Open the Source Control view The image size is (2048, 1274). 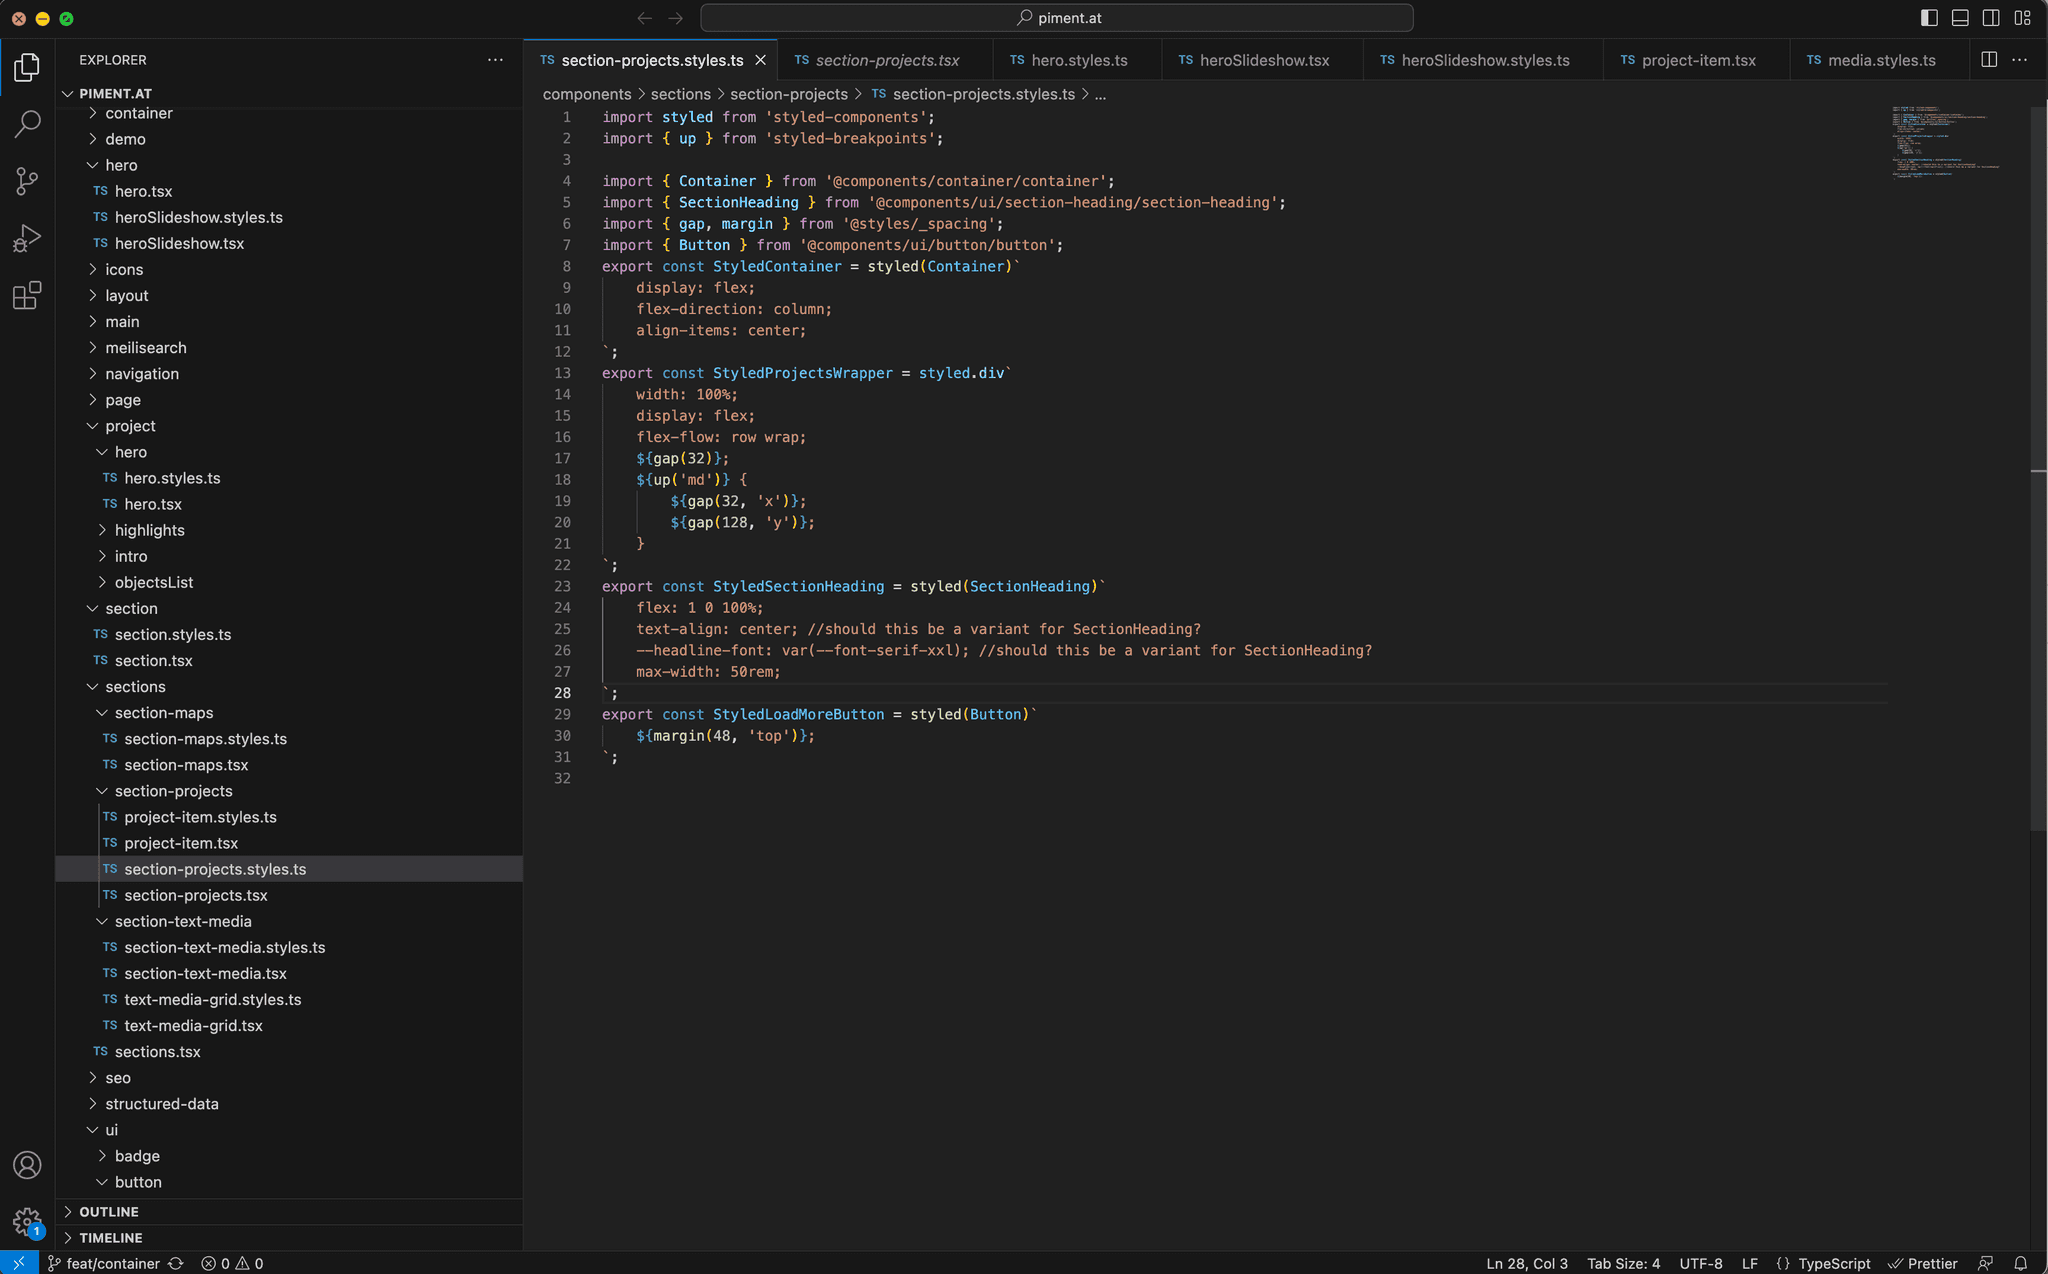[x=27, y=181]
